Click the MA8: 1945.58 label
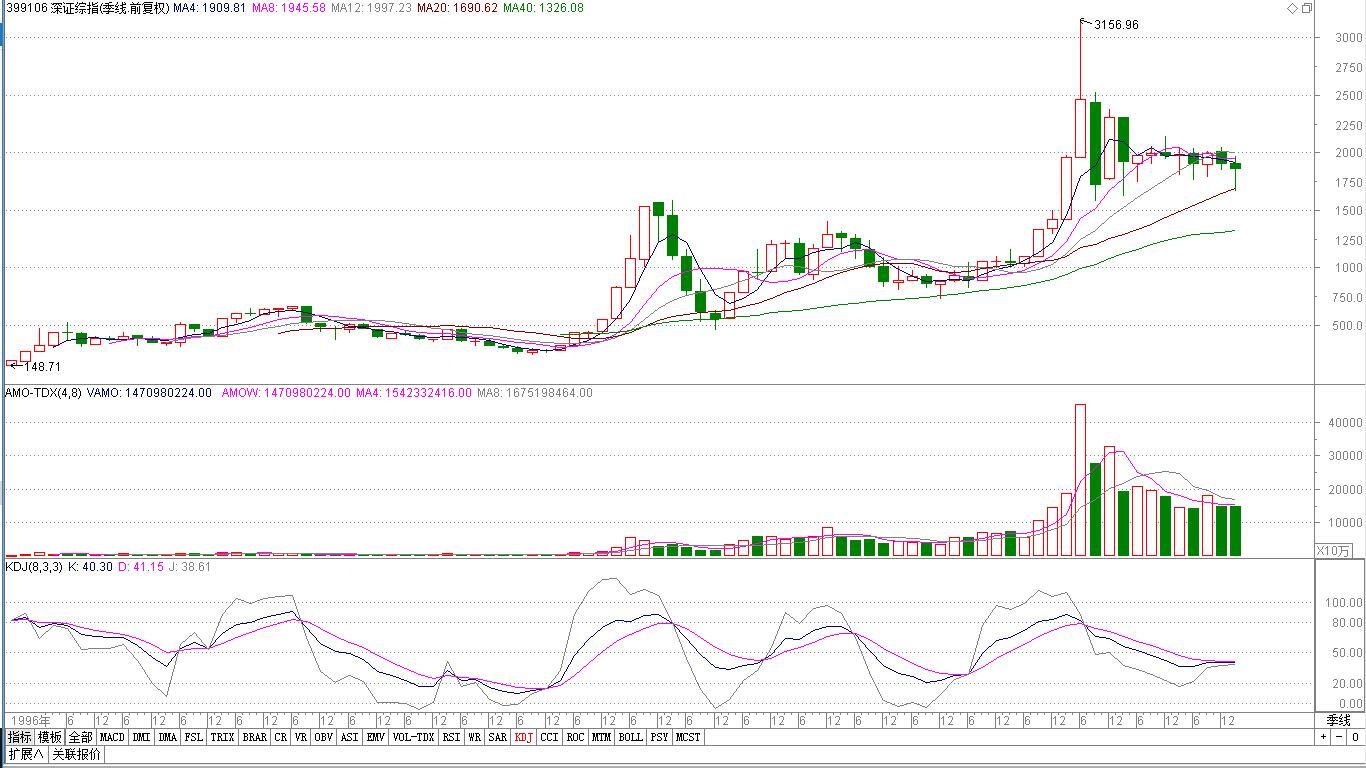The height and width of the screenshot is (768, 1366). click(x=288, y=8)
